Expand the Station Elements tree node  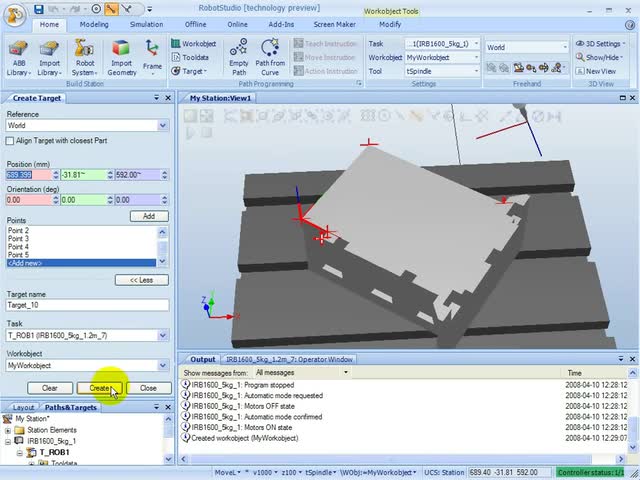pos(8,430)
